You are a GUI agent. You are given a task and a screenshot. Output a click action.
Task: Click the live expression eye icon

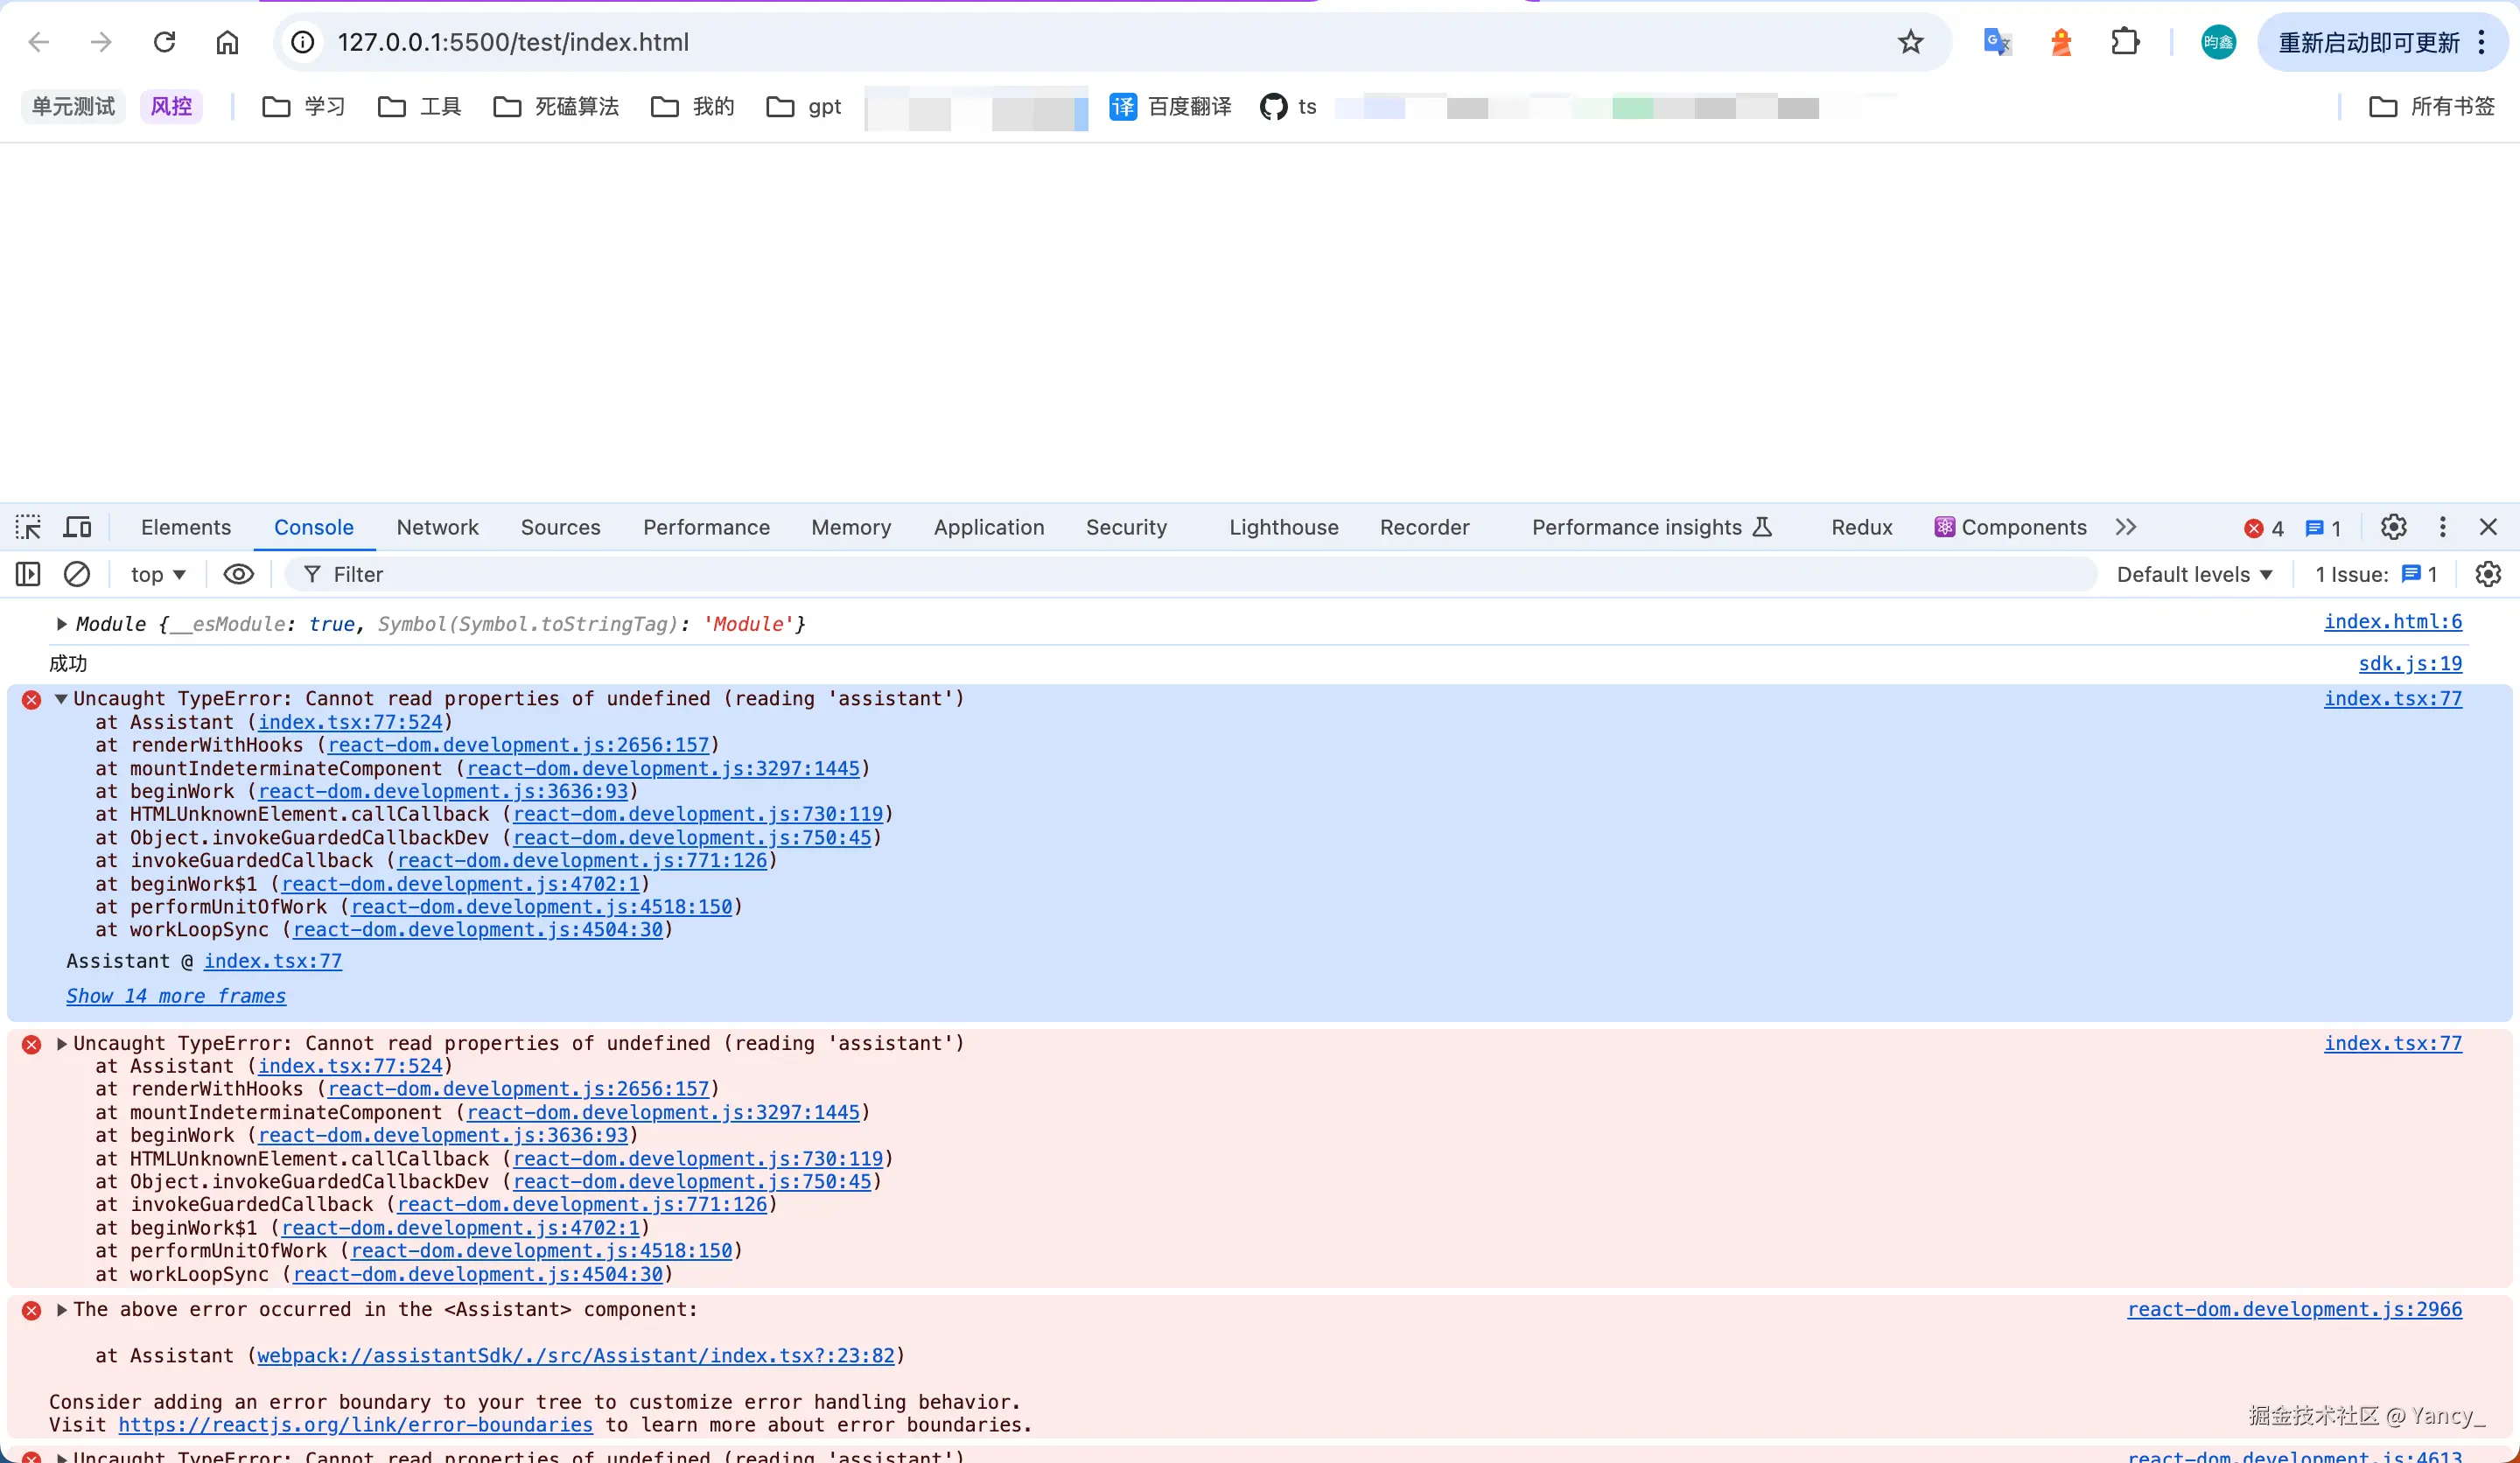pos(238,574)
